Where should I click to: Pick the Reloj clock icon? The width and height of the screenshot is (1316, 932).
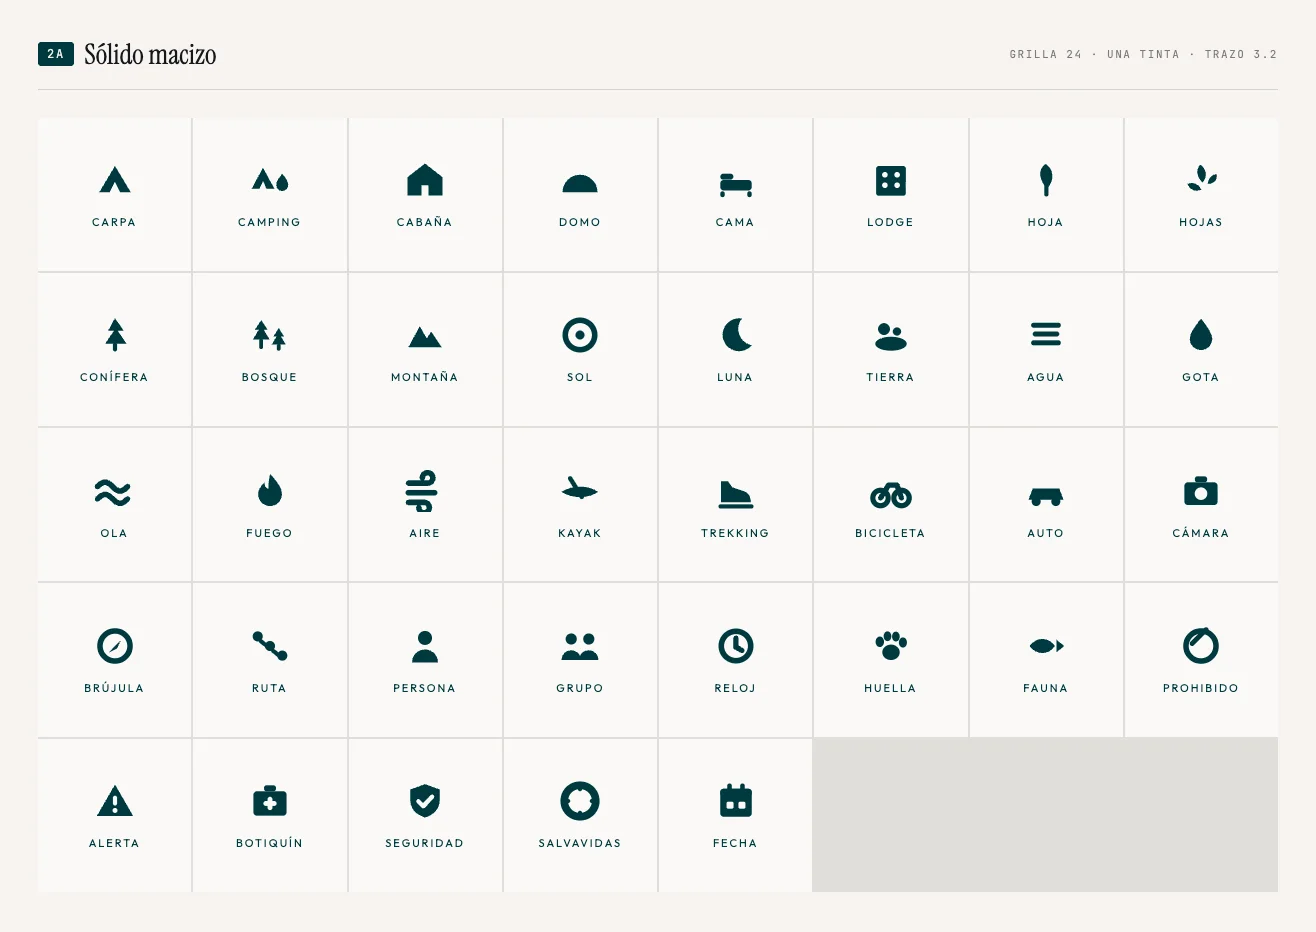coord(736,646)
